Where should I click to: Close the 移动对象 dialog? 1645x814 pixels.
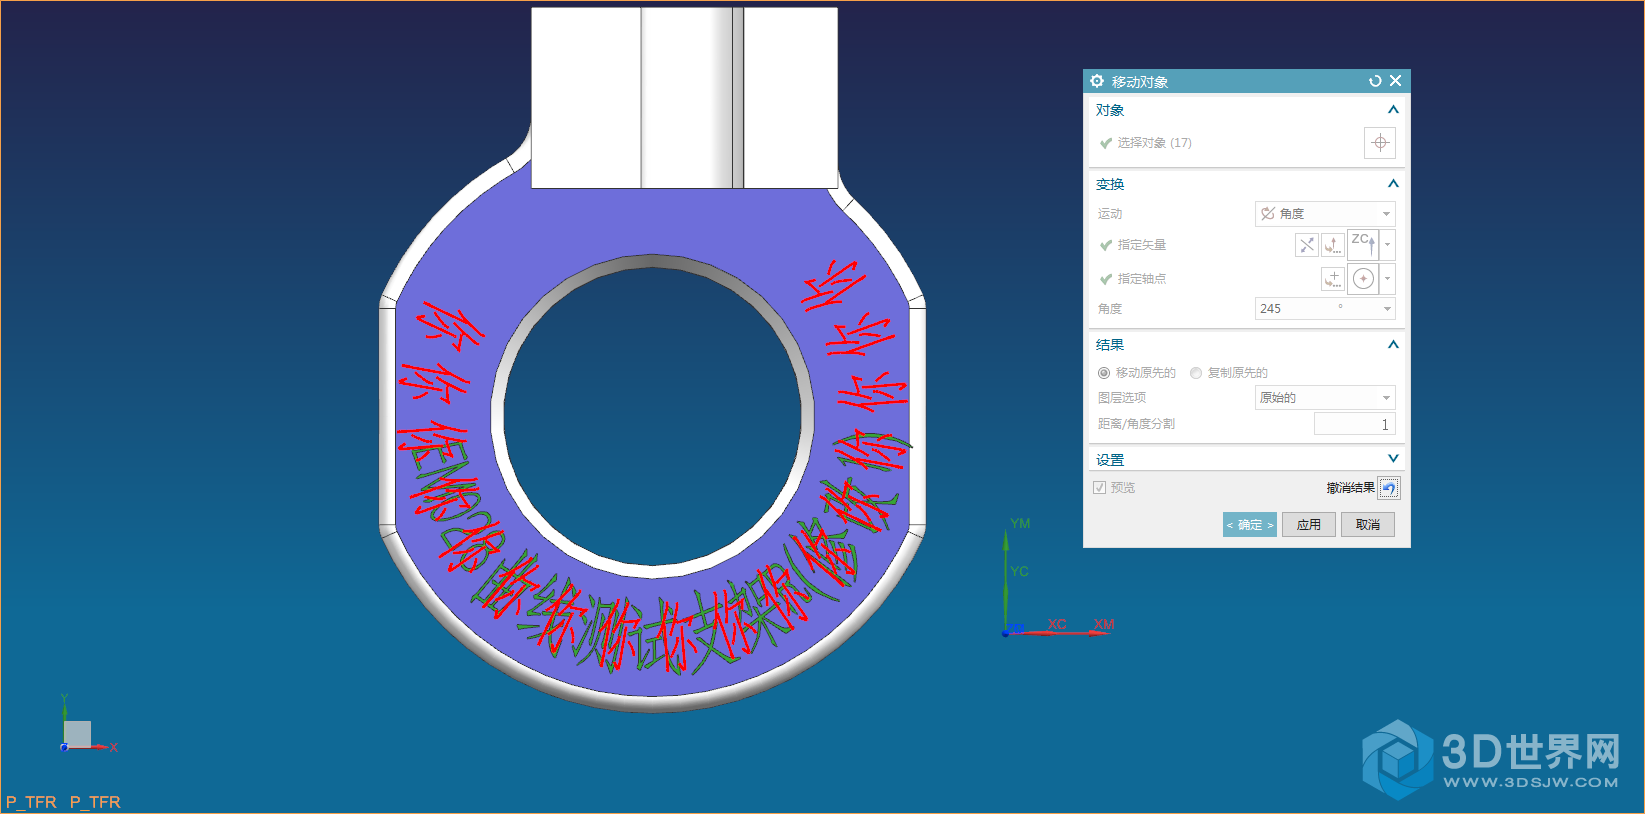tap(1396, 81)
